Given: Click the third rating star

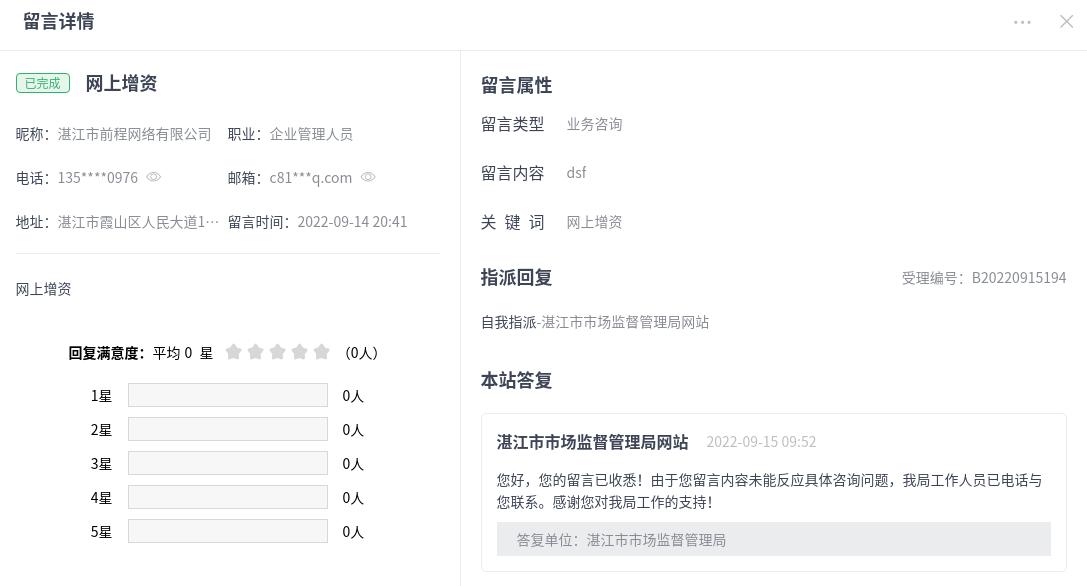Looking at the screenshot, I should 278,352.
